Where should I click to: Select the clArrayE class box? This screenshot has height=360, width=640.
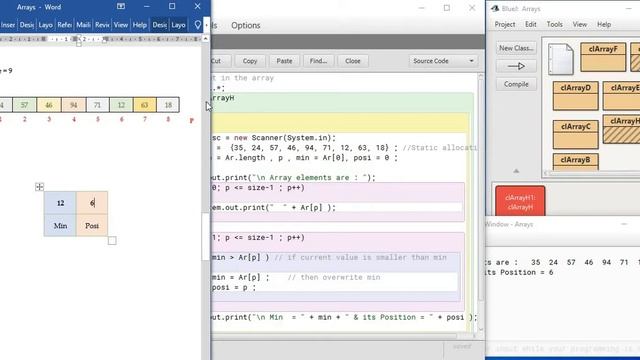click(x=621, y=96)
